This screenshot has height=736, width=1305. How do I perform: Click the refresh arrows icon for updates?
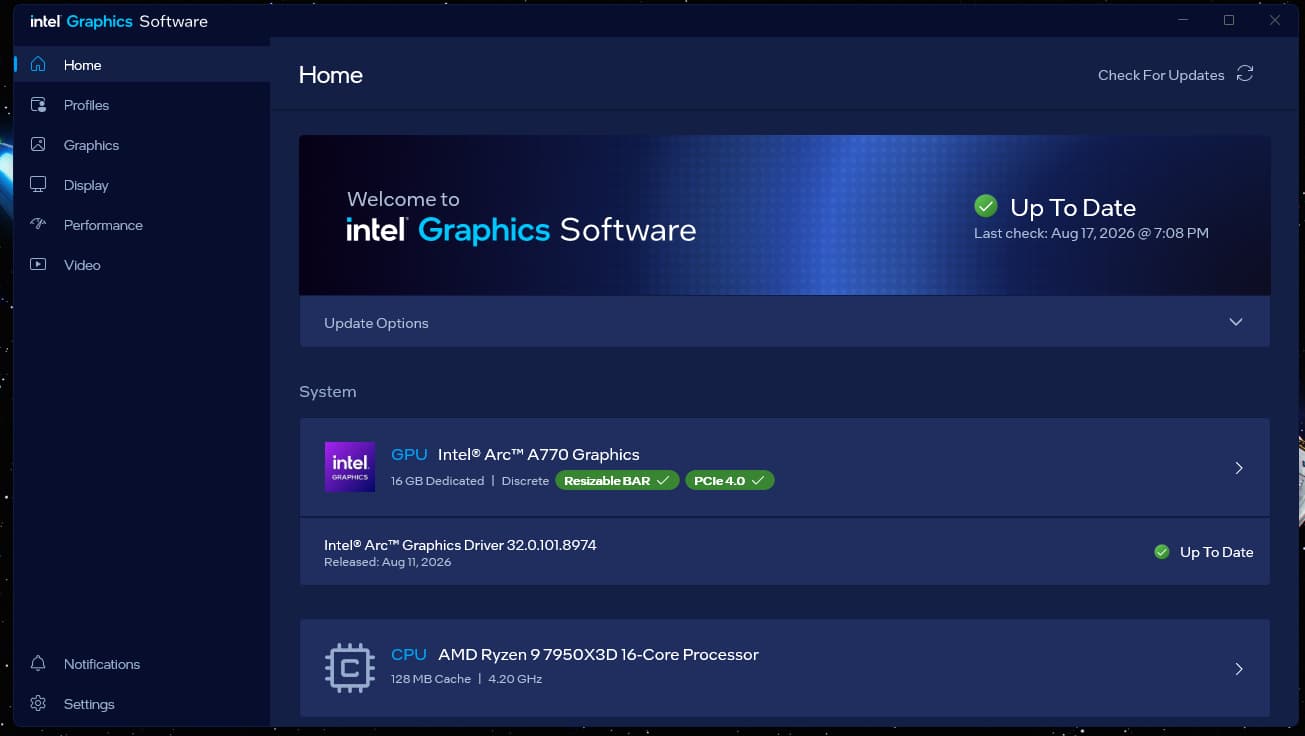(1245, 74)
